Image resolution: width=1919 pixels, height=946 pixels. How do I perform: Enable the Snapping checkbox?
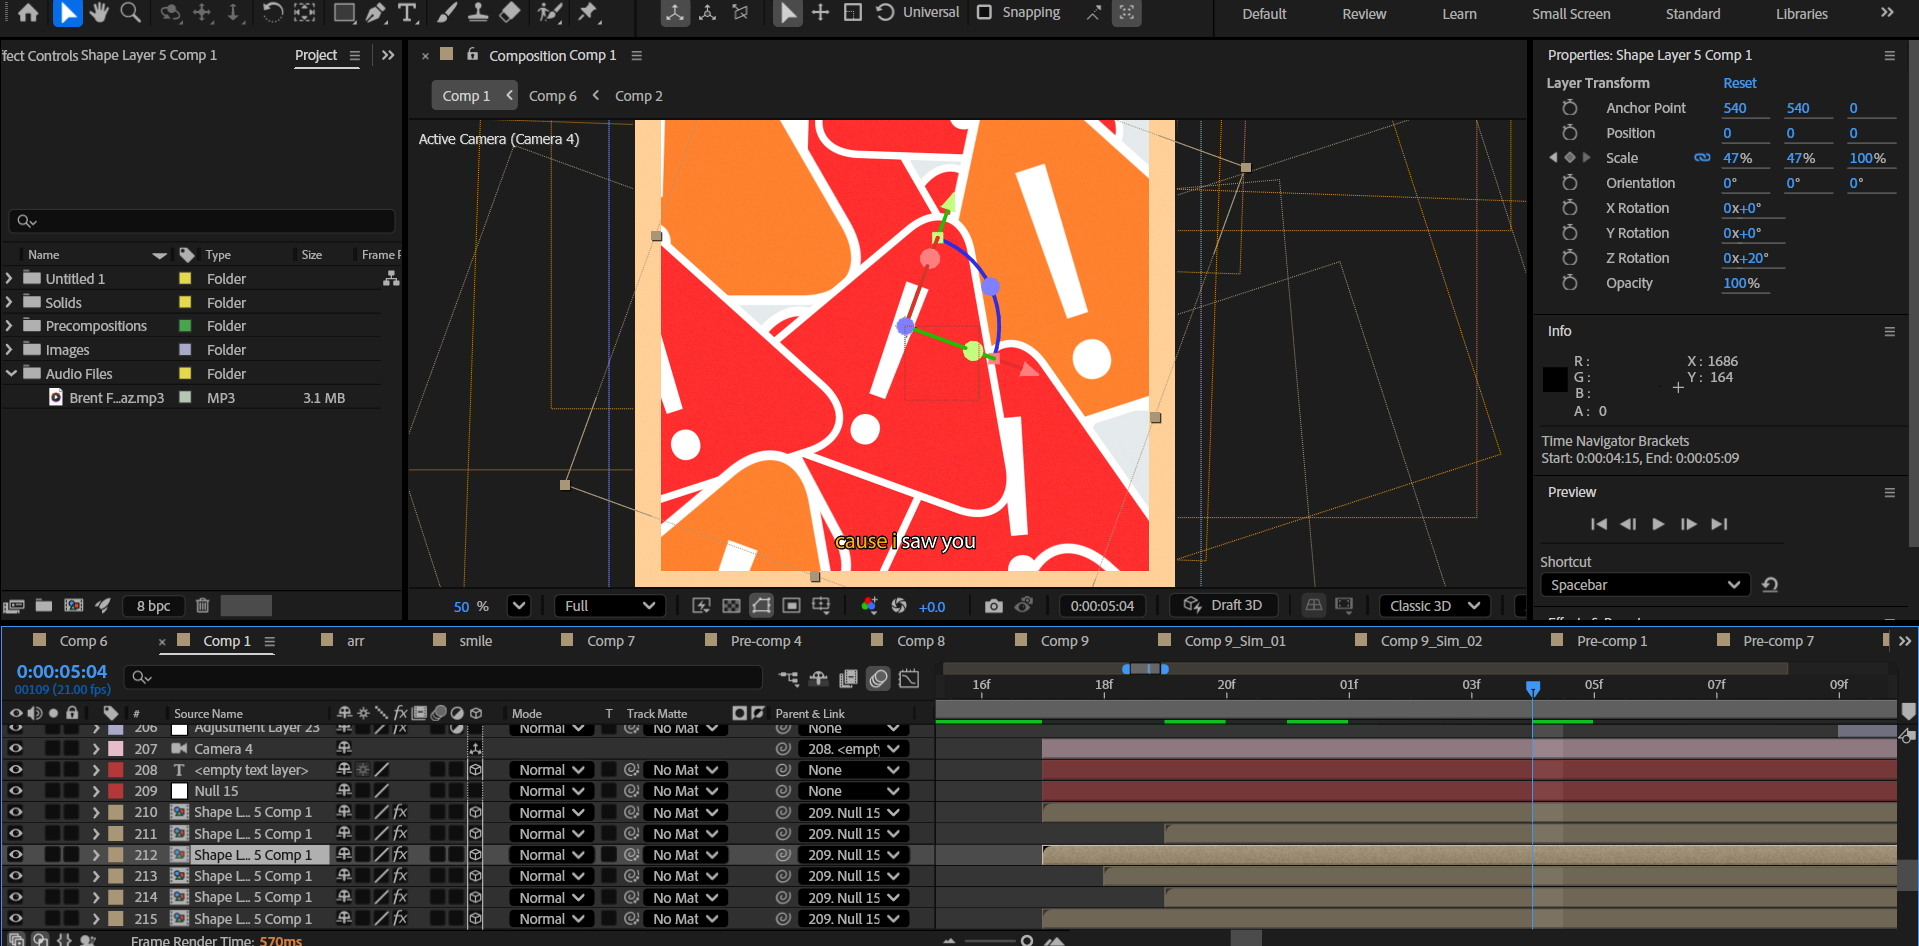tap(984, 13)
